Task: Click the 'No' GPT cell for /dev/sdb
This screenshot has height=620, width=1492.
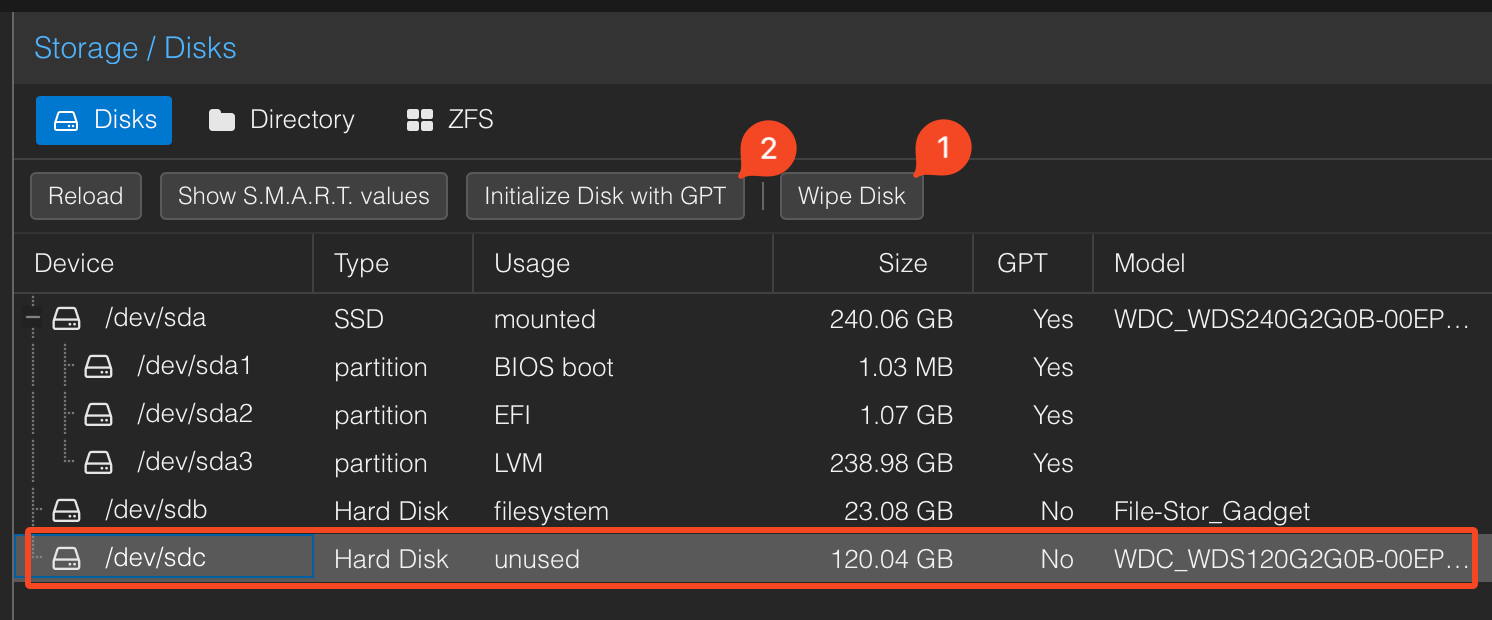Action: coord(1056,512)
